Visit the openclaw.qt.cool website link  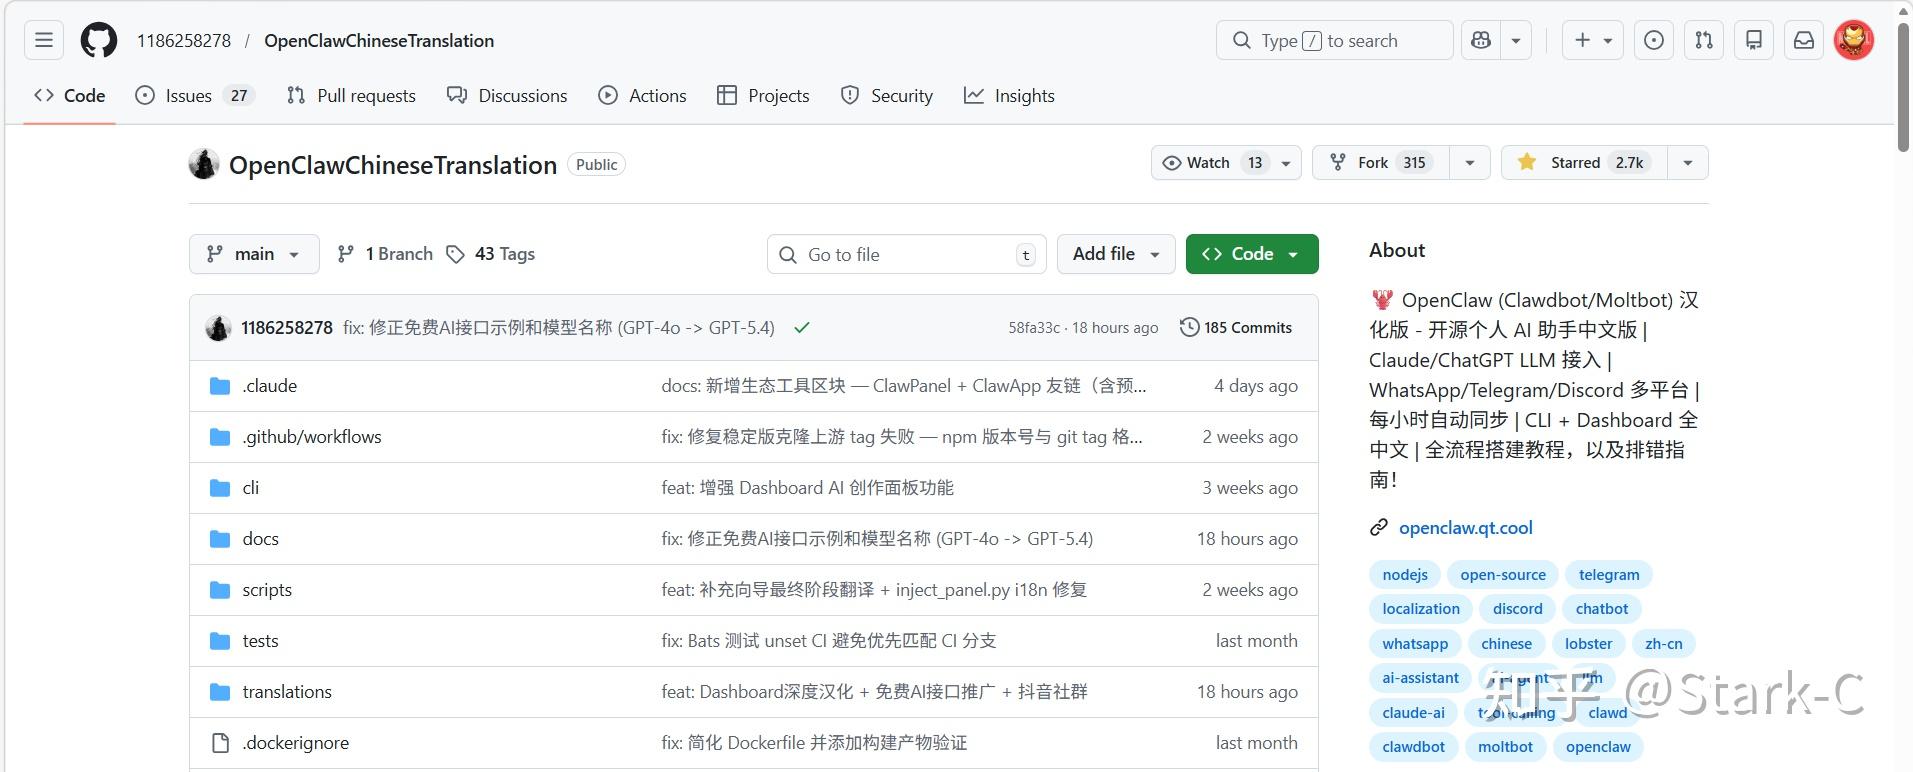(x=1465, y=528)
